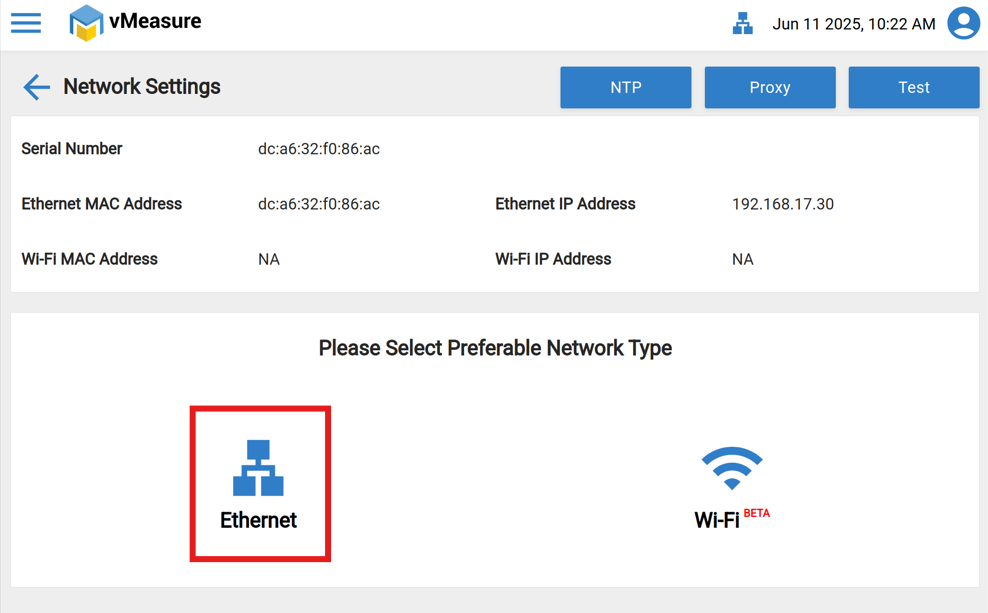988x613 pixels.
Task: Click the network status icon in header
Action: pos(742,24)
